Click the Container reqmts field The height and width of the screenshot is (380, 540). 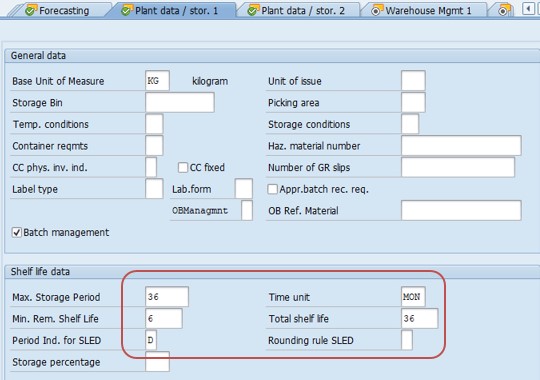(154, 145)
